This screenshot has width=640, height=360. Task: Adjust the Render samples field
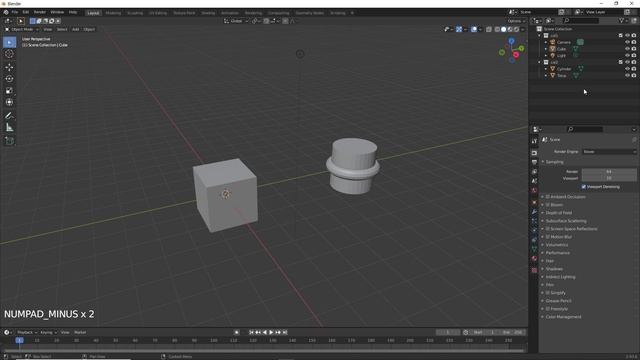click(x=609, y=172)
